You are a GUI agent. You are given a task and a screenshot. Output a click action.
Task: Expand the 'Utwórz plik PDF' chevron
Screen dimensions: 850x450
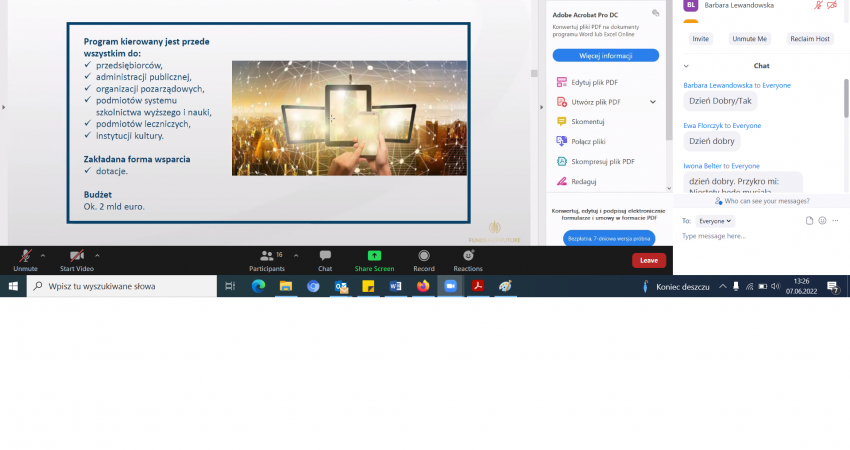[653, 102]
